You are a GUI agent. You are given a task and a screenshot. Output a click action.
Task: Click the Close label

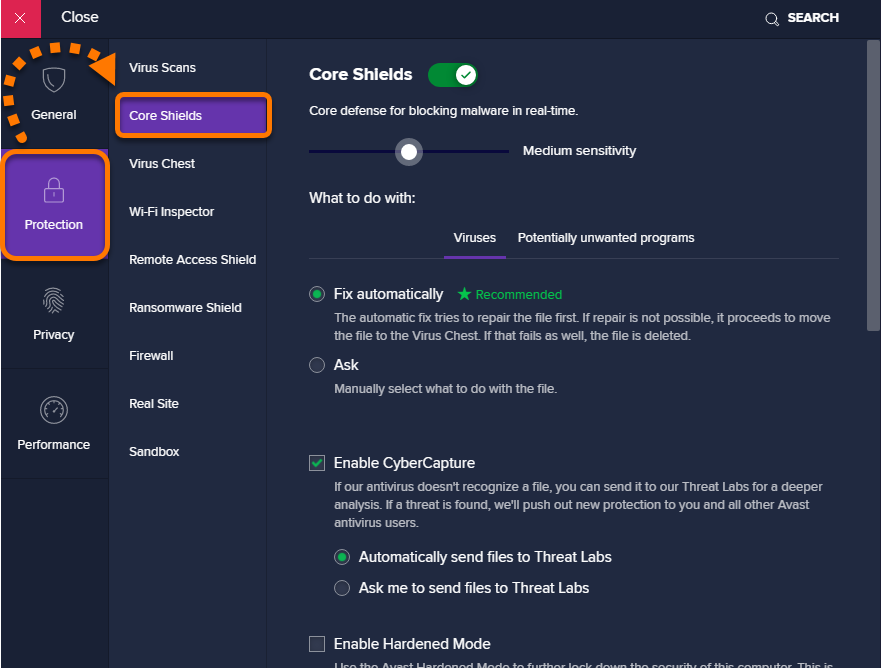(x=80, y=17)
